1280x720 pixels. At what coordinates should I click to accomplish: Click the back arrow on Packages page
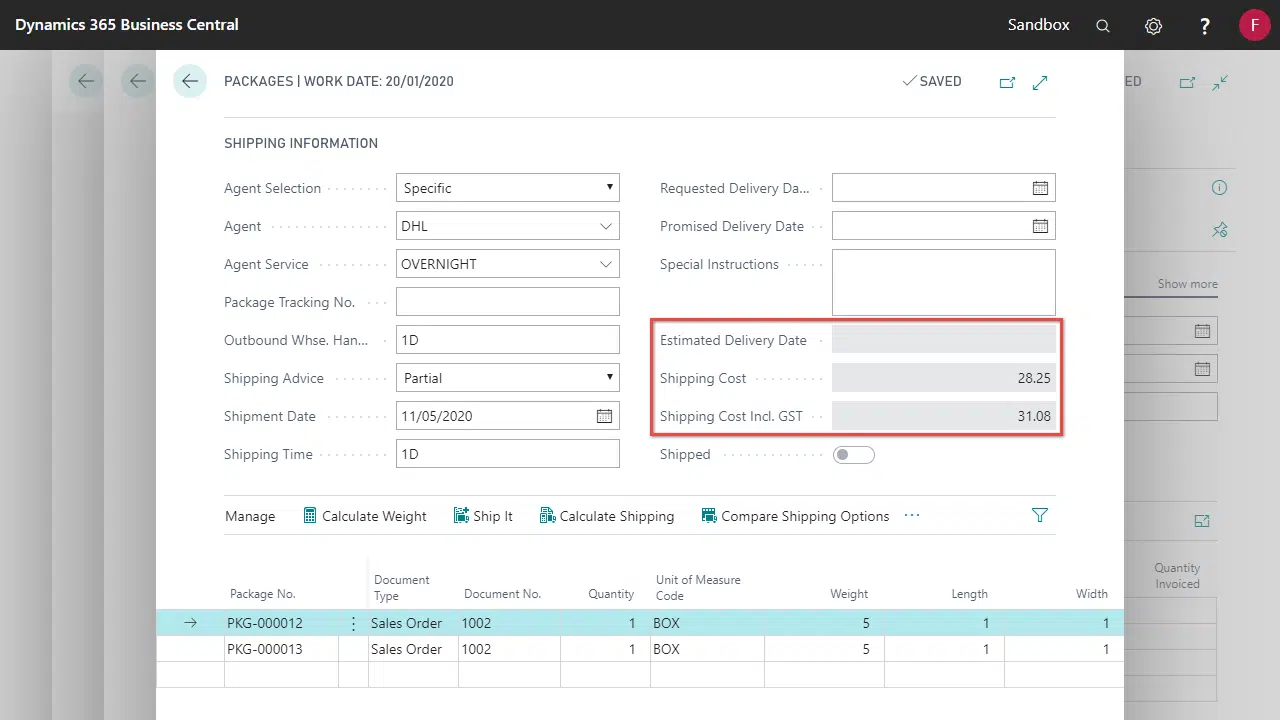(x=190, y=81)
